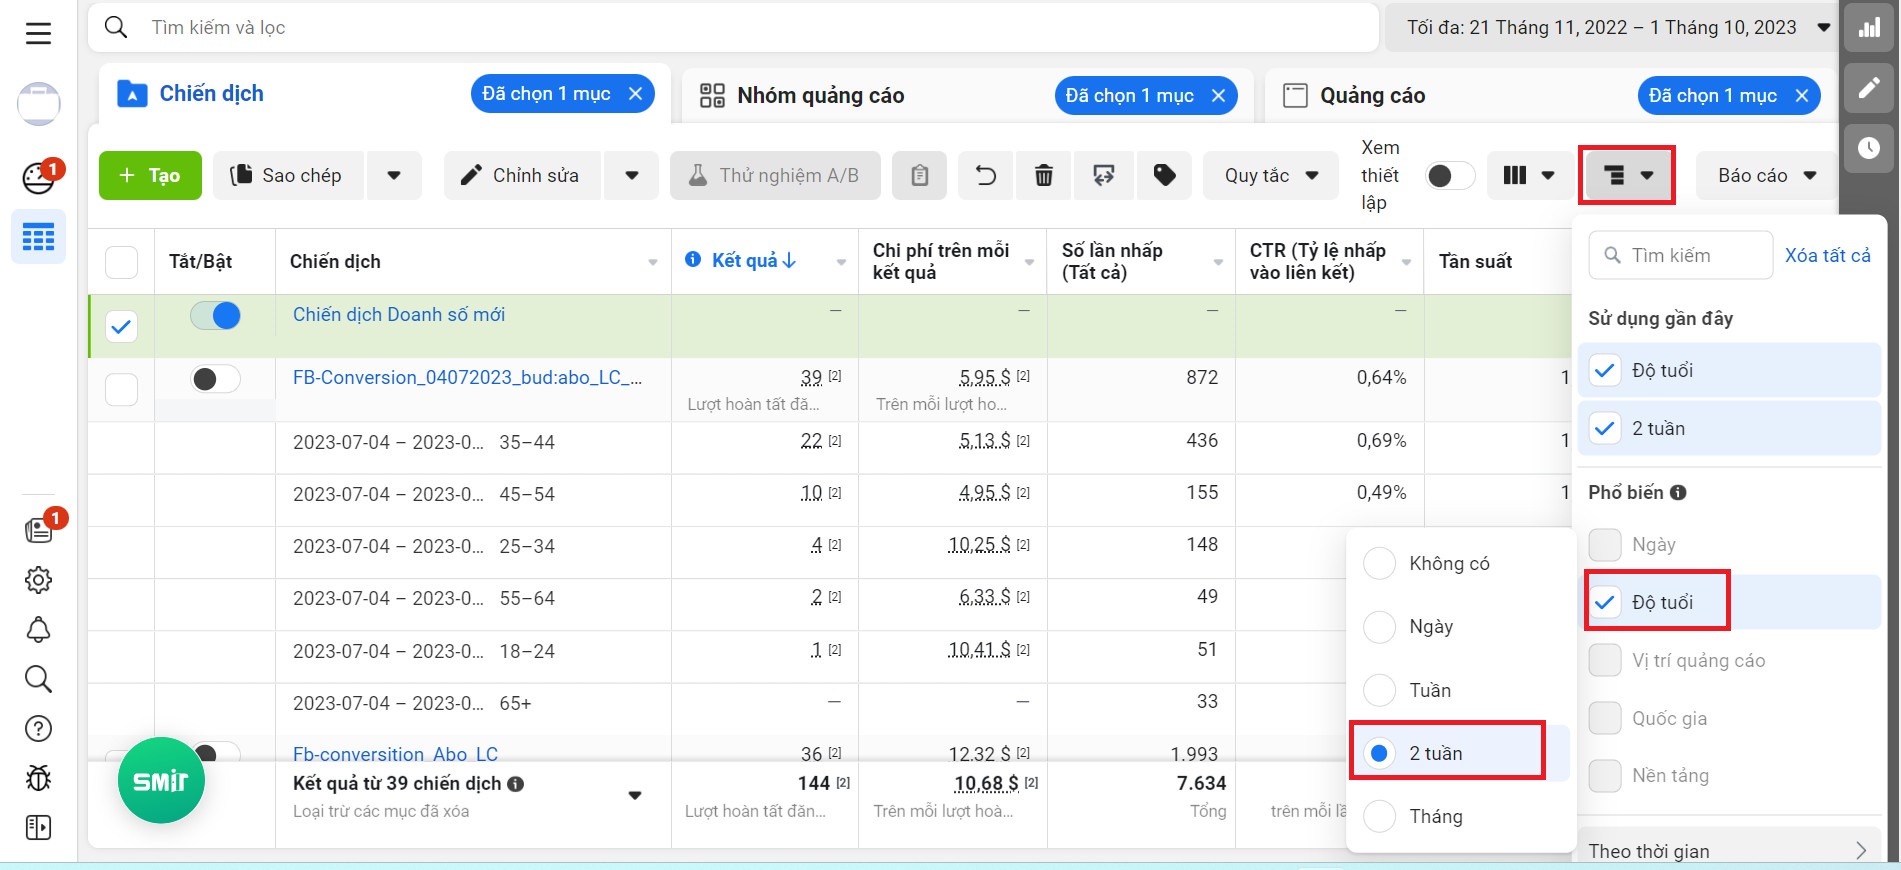Screen dimensions: 1901x870
Task: Click the magnifier search icon in left sidebar
Action: [x=38, y=679]
